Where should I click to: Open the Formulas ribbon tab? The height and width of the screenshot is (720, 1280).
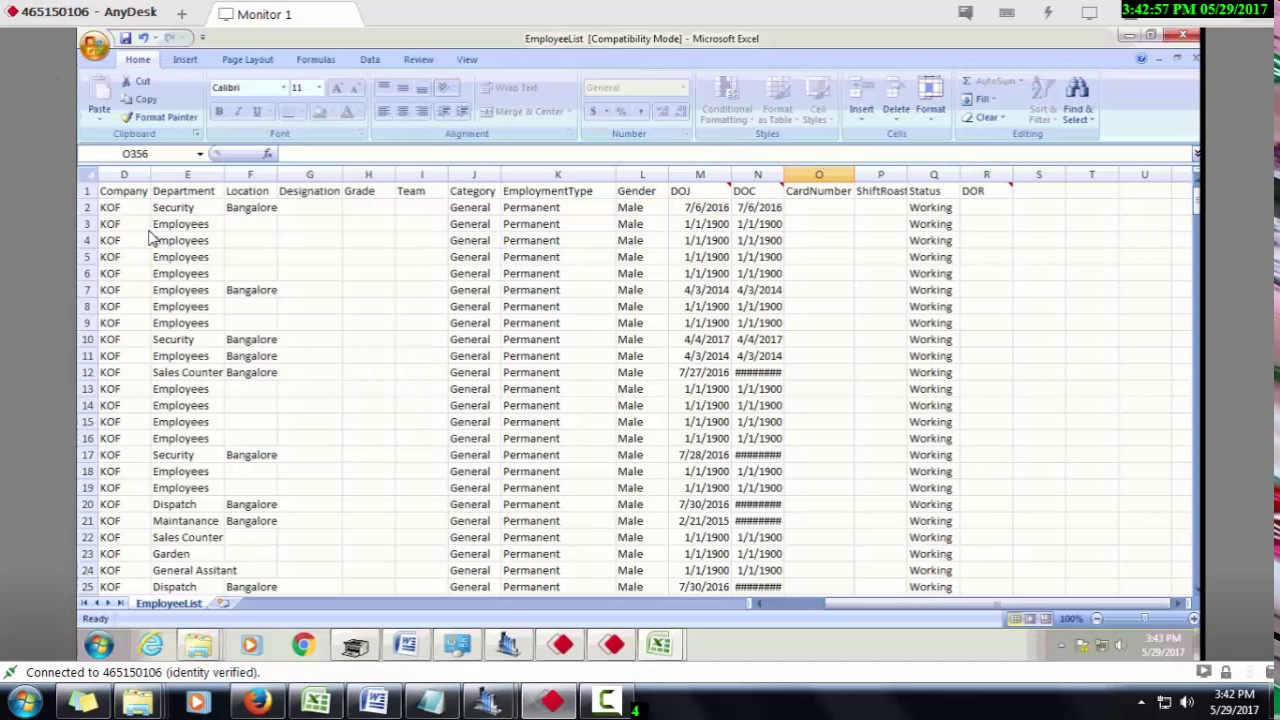315,60
